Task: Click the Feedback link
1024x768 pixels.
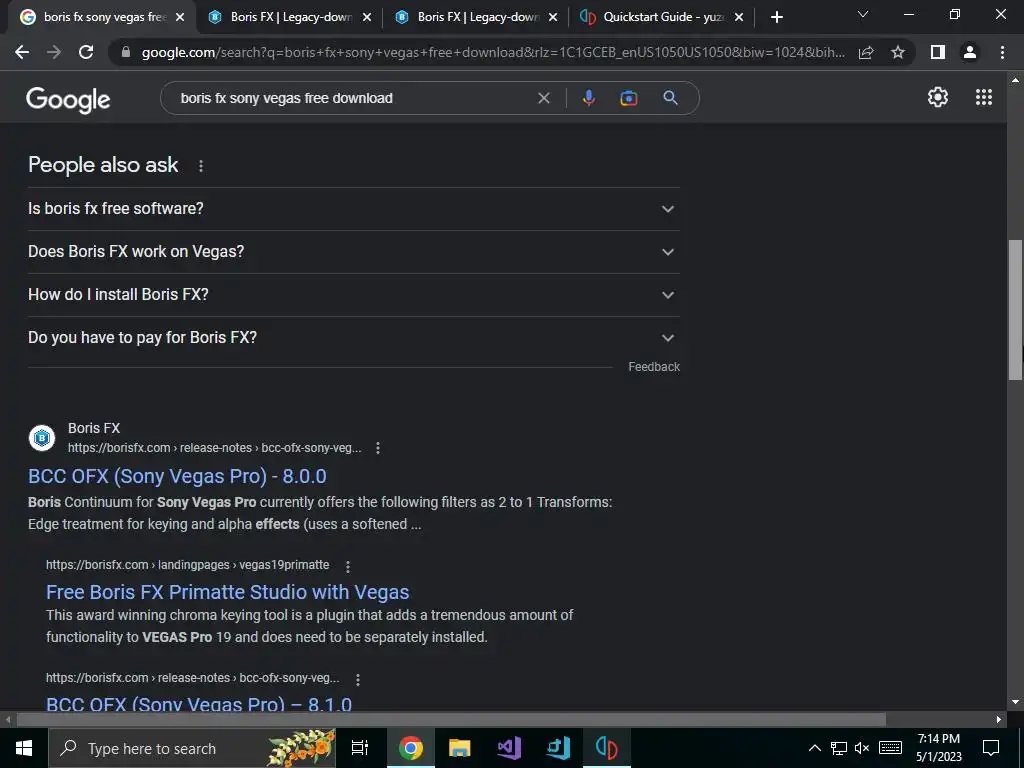Action: pyautogui.click(x=654, y=367)
